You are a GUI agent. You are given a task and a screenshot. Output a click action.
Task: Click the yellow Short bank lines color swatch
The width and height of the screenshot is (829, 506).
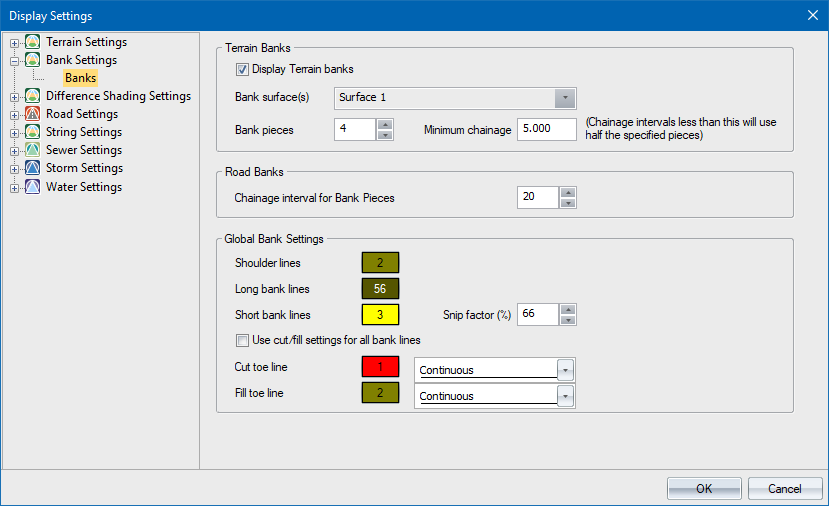pyautogui.click(x=380, y=315)
